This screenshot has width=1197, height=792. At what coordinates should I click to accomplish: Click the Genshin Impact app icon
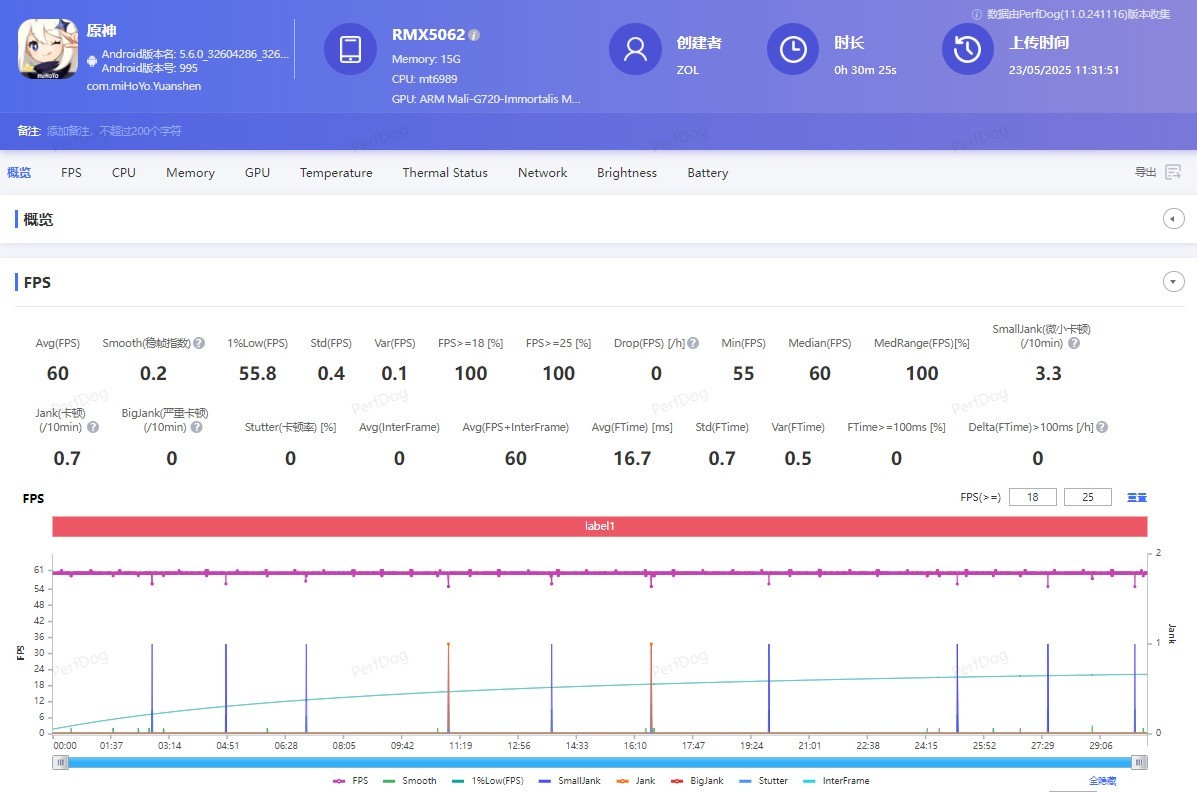(48, 49)
